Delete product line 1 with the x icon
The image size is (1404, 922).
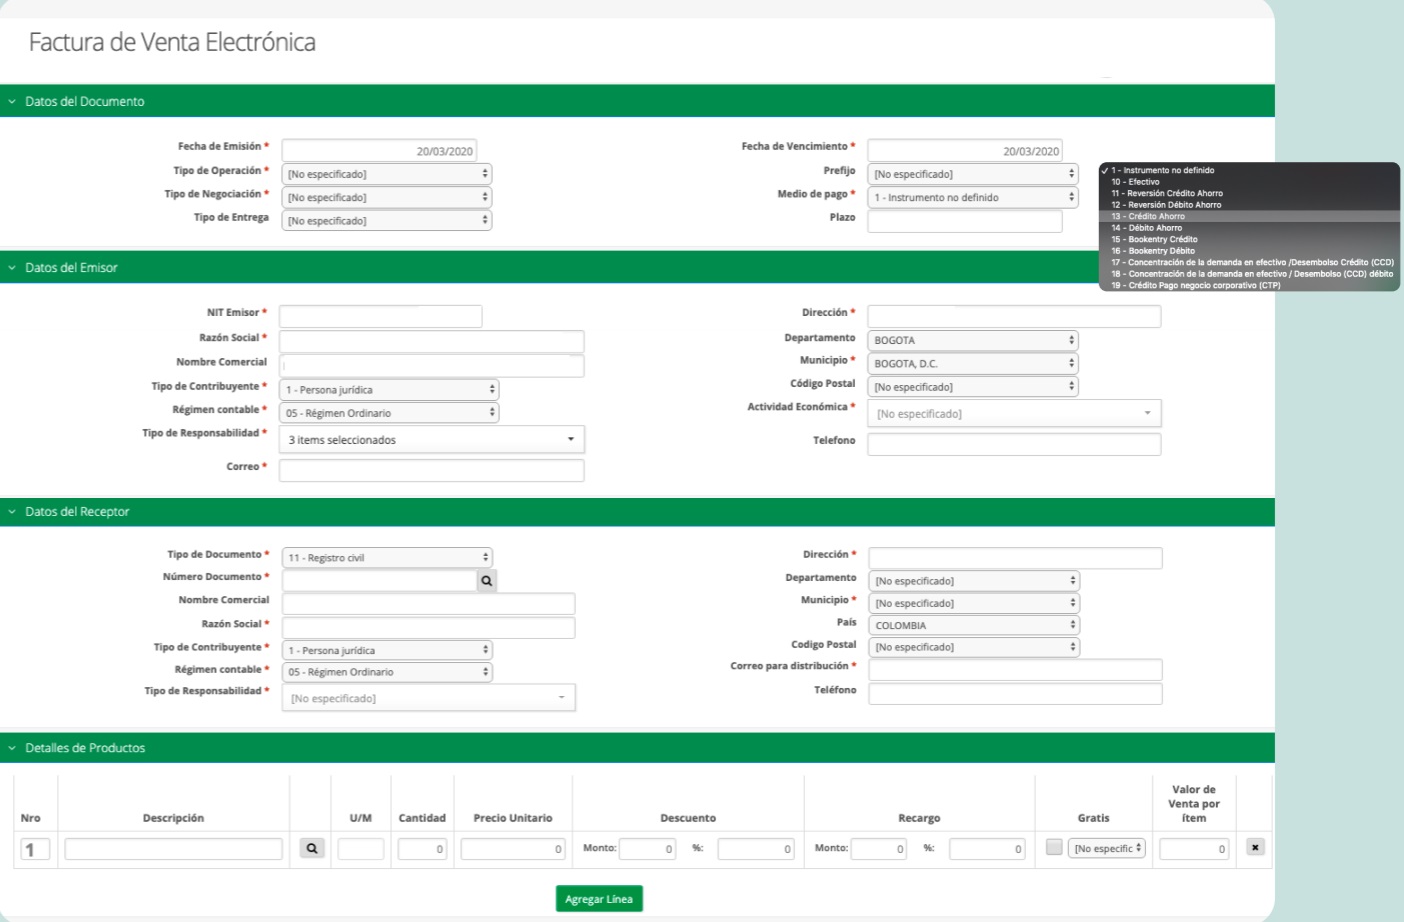pyautogui.click(x=1255, y=847)
